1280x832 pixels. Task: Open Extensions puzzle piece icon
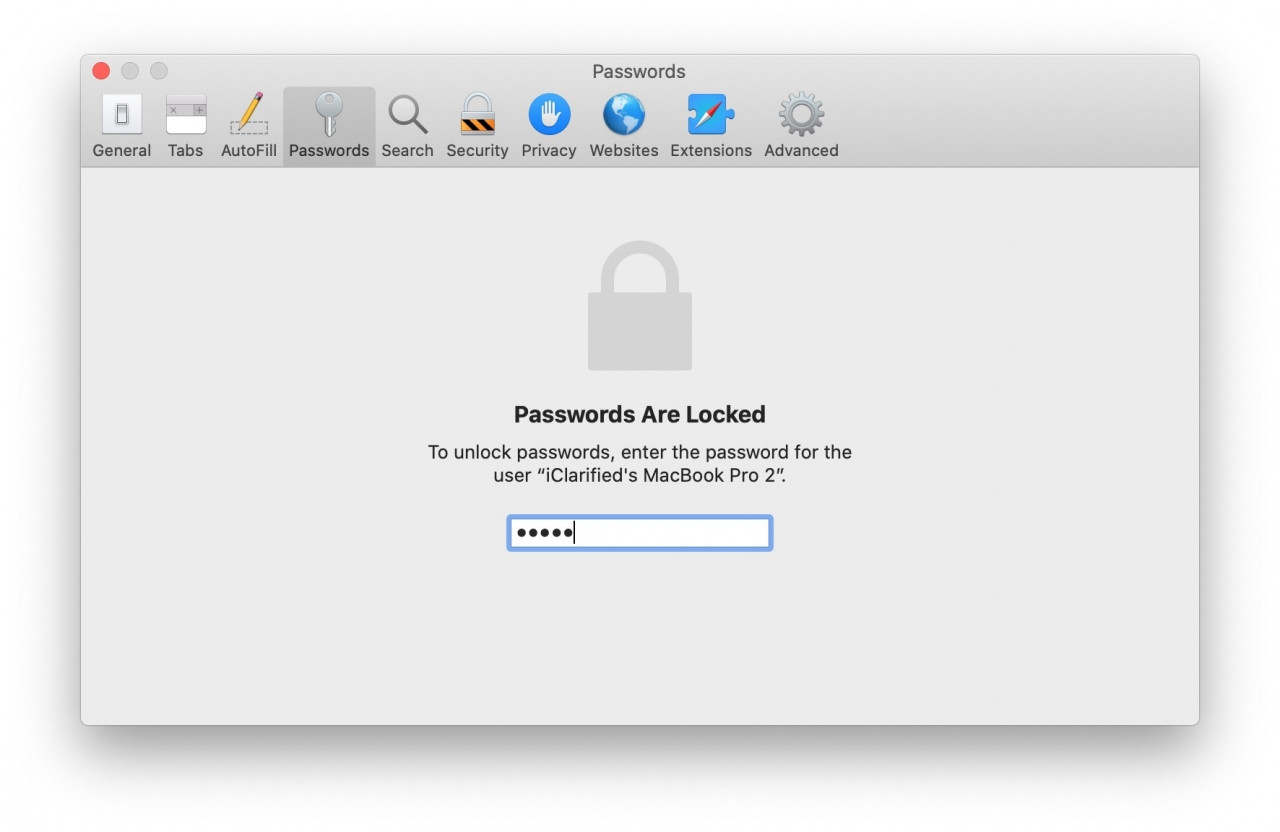point(711,115)
